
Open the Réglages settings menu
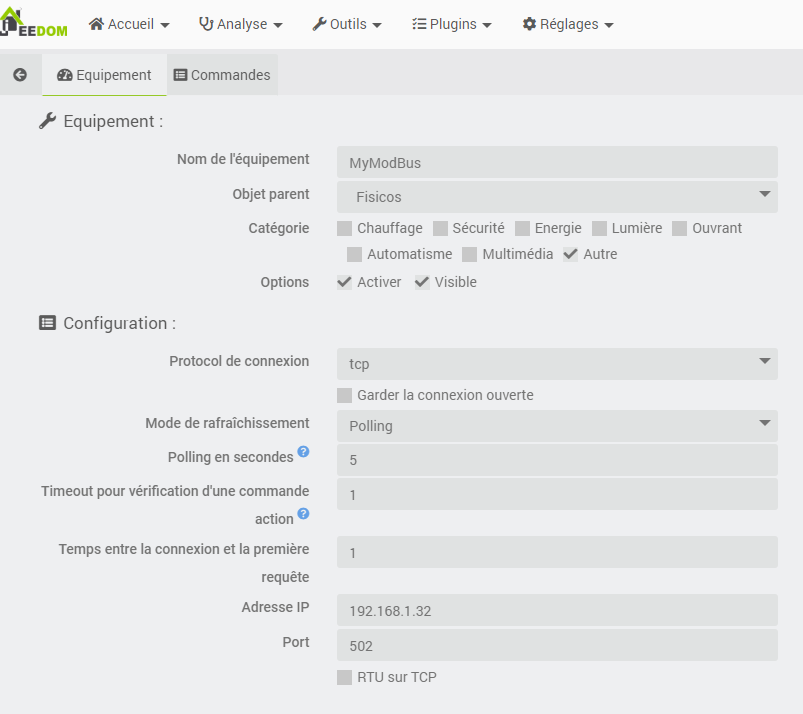pos(568,24)
